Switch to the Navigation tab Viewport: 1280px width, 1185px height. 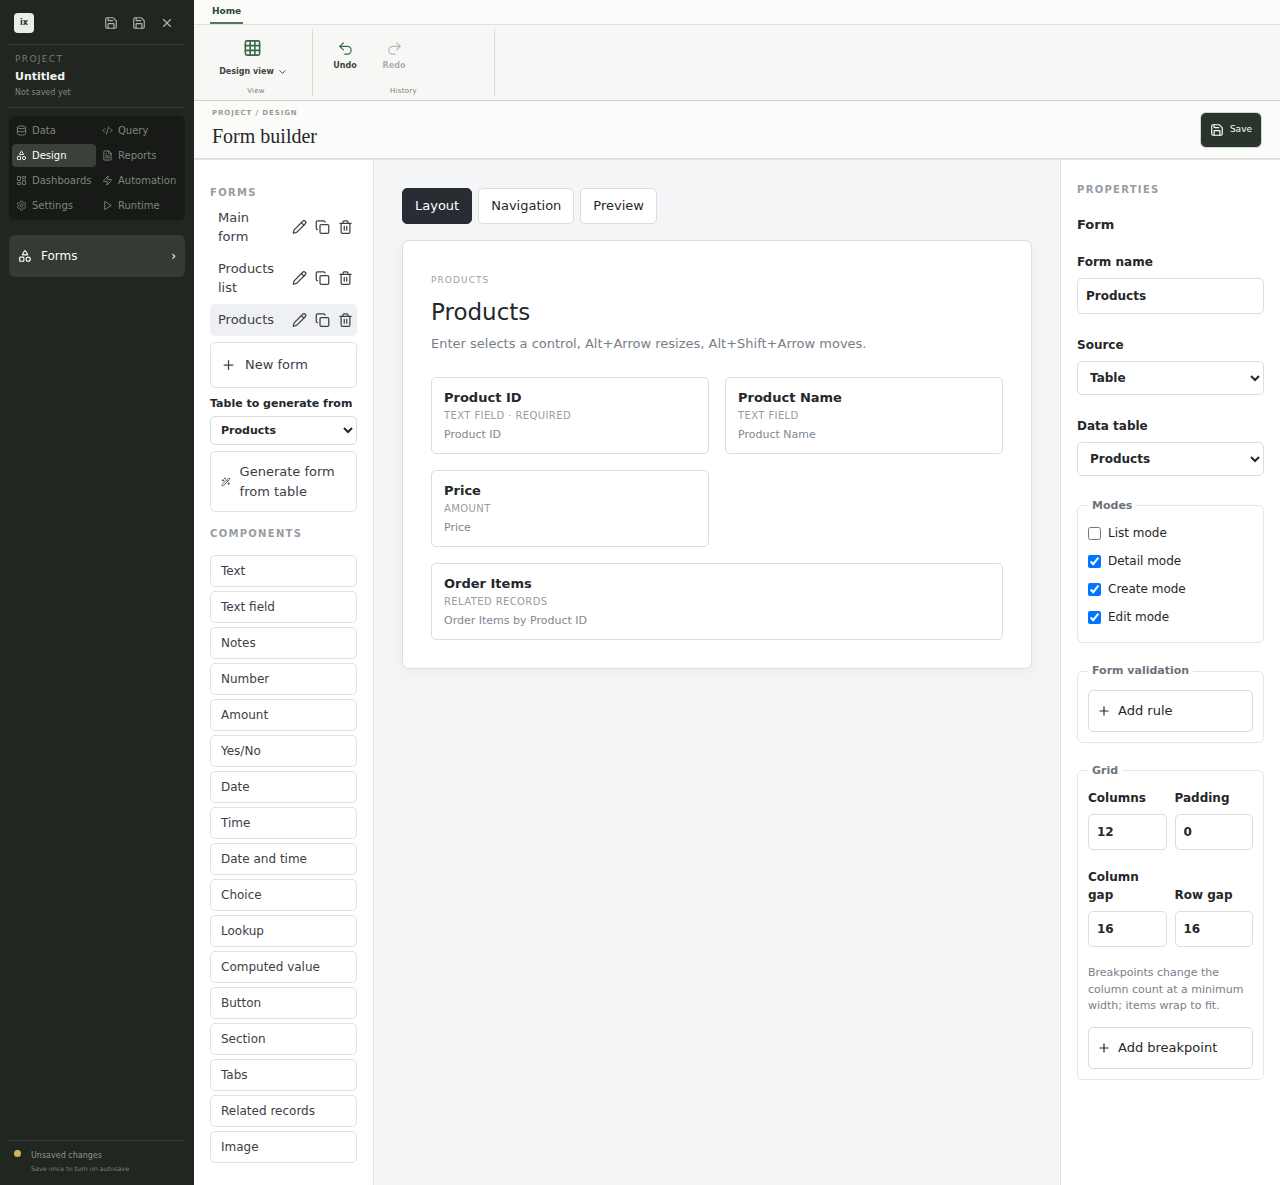526,206
